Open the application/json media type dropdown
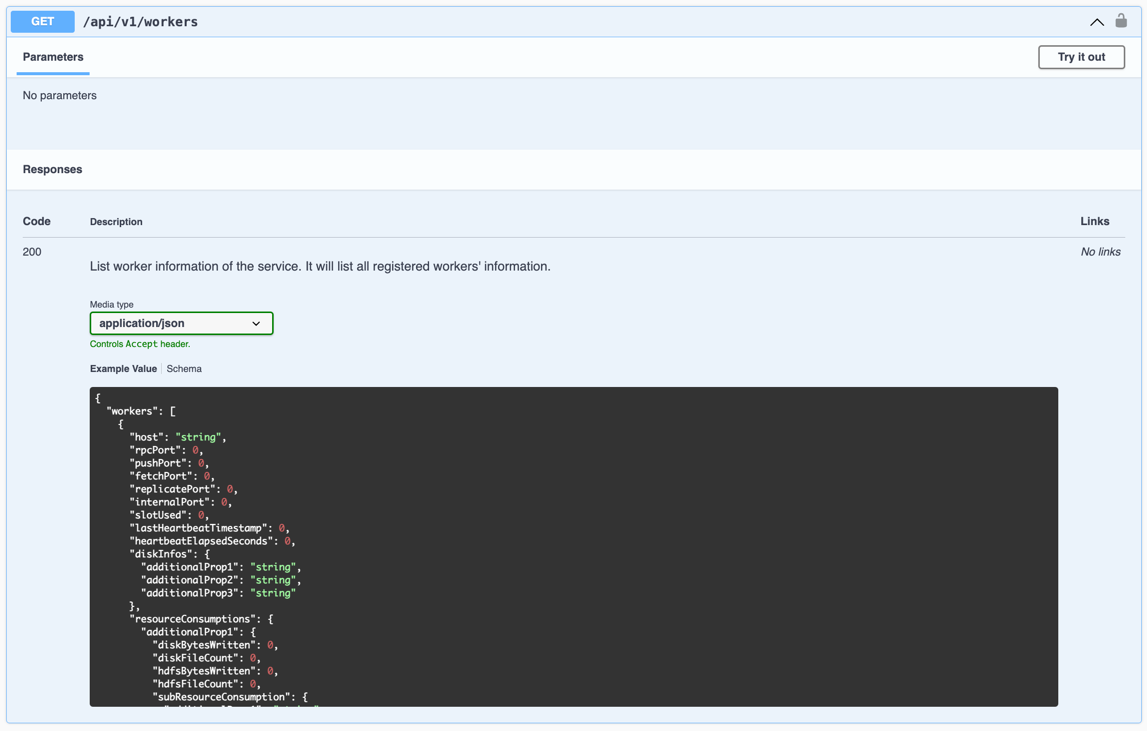Screen dimensions: 1147x731 click(x=181, y=323)
